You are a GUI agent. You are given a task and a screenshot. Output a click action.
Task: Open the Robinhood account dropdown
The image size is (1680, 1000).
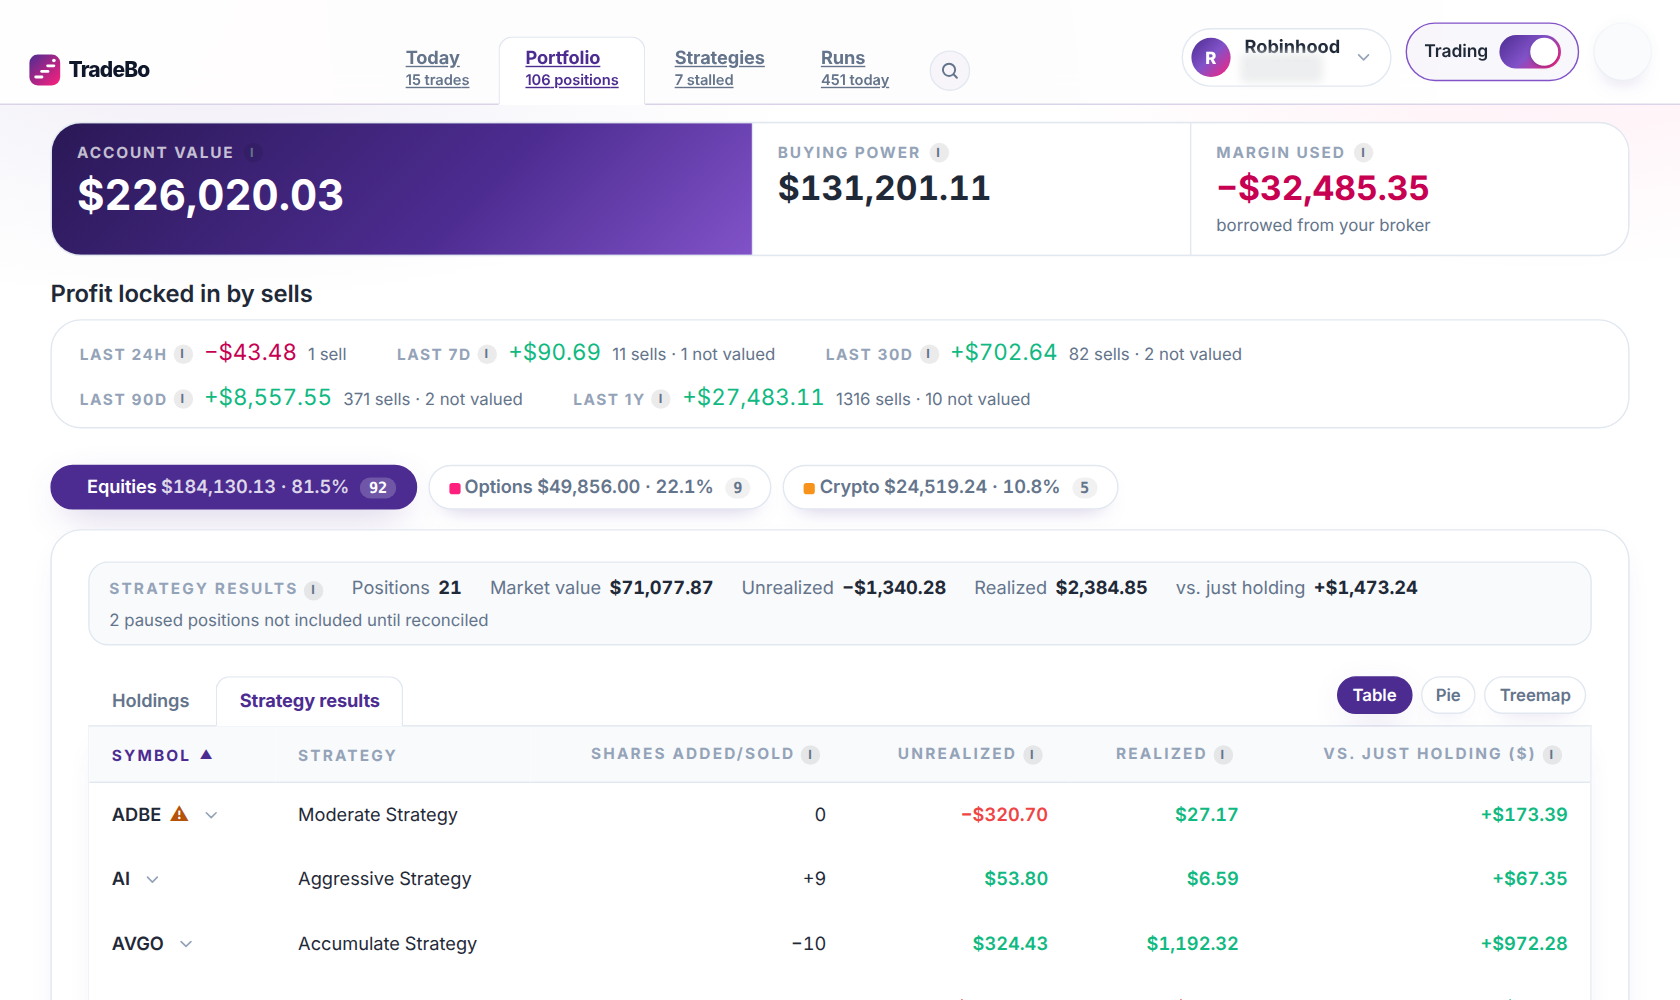[1286, 58]
